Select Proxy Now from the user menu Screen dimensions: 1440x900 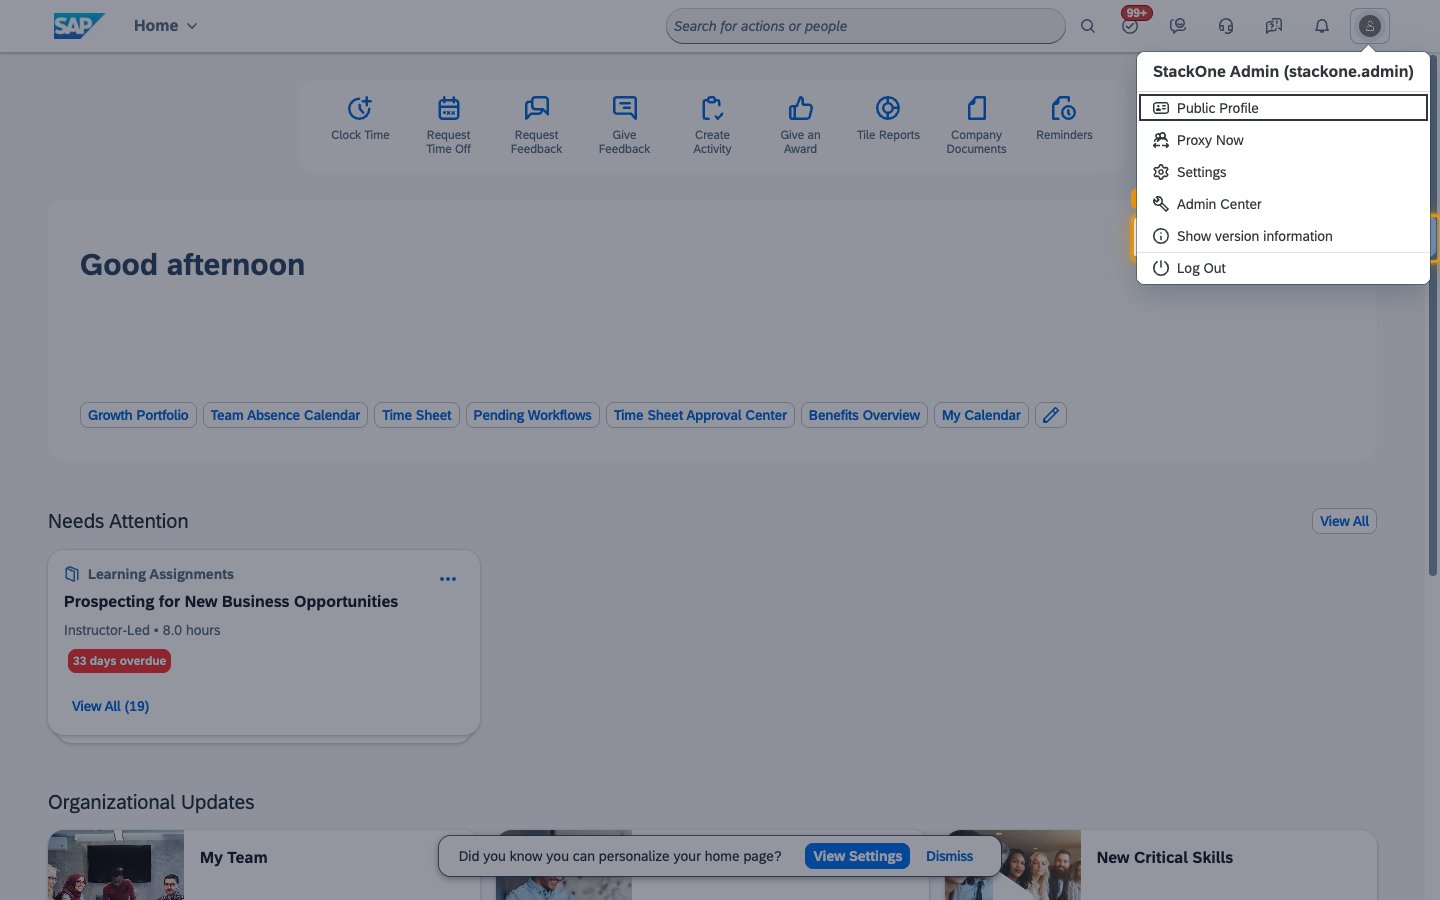(x=1283, y=140)
